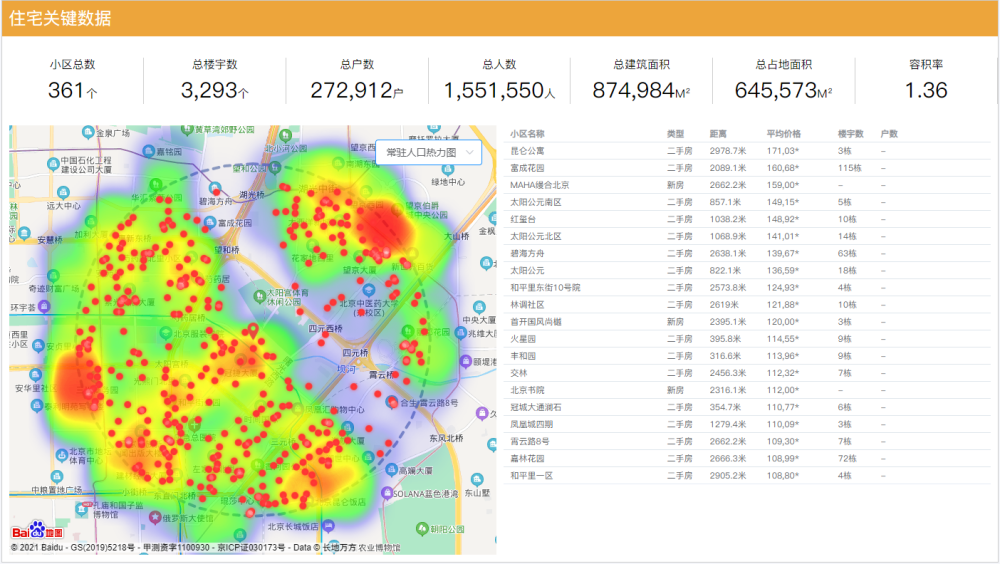
Task: Click the 北京长城饭店 hotel marker icon
Action: tap(328, 526)
